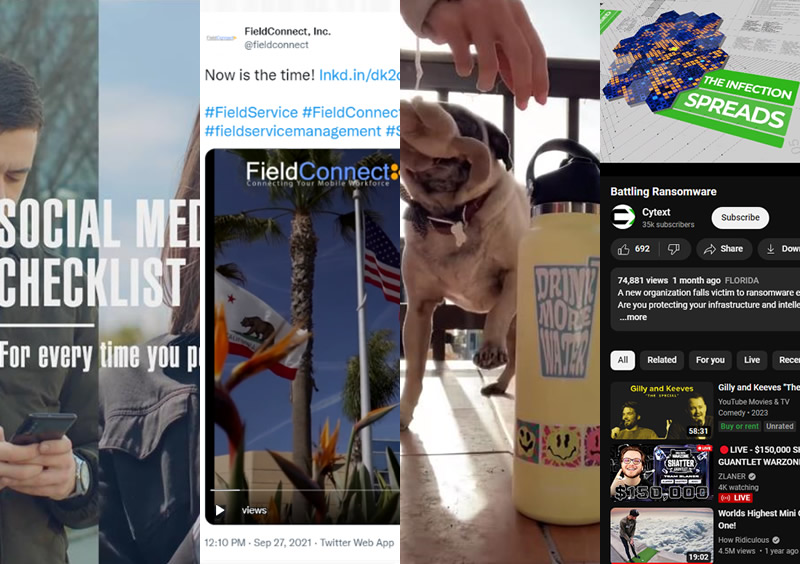Open the Worlds Highest Mini golf thumbnail
Viewport: 800px width, 564px height.
[x=662, y=535]
